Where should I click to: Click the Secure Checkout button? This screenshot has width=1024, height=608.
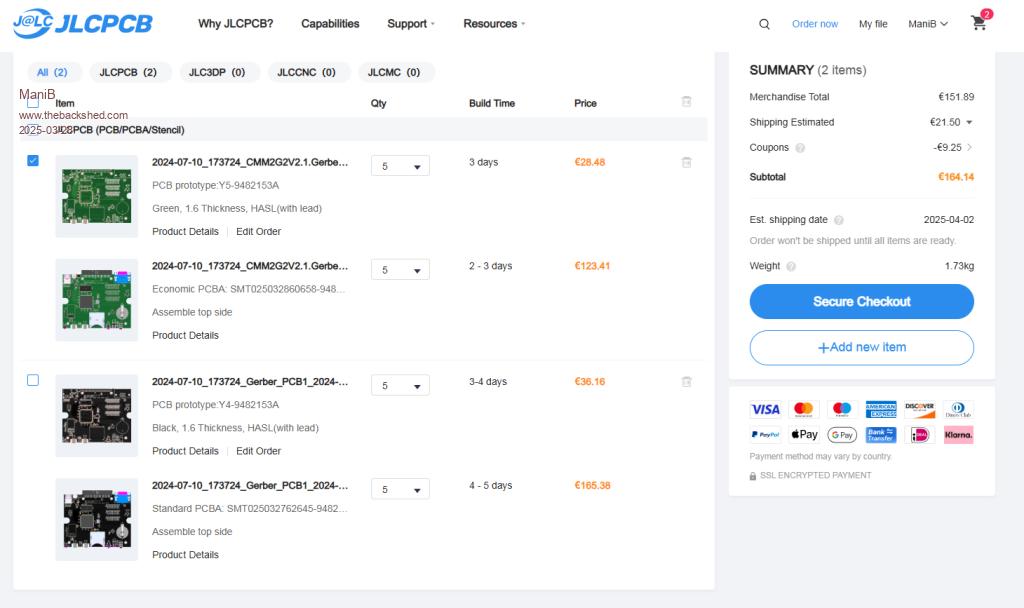pos(861,301)
